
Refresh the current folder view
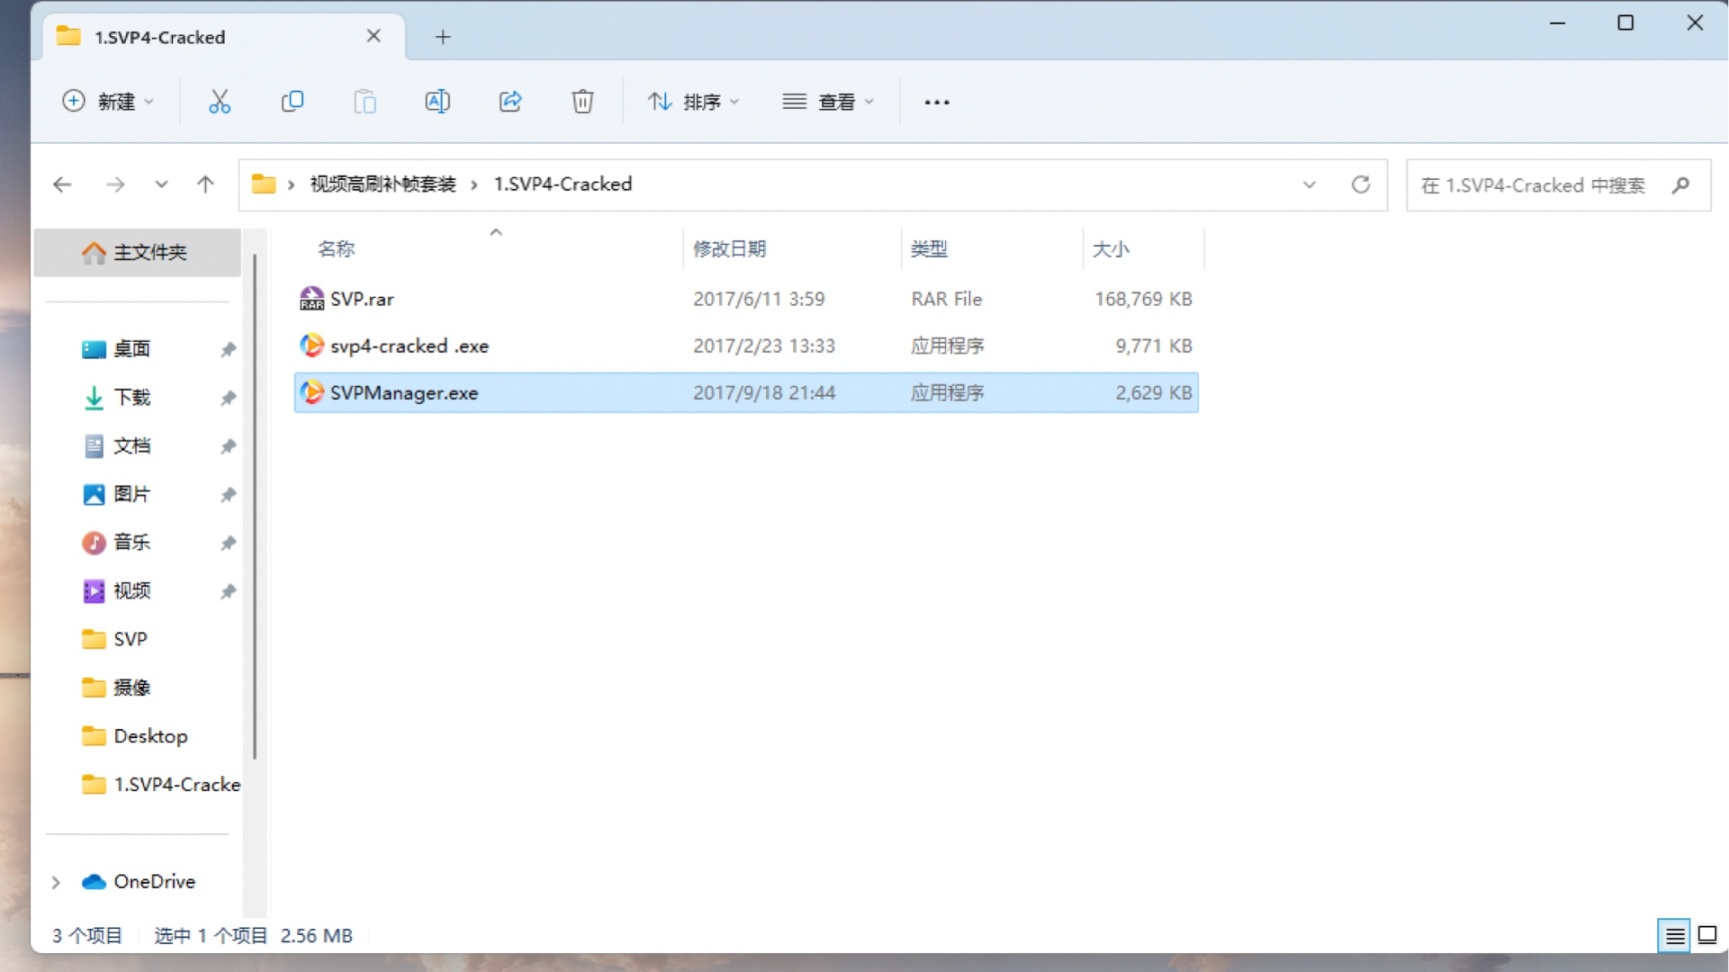click(x=1360, y=184)
